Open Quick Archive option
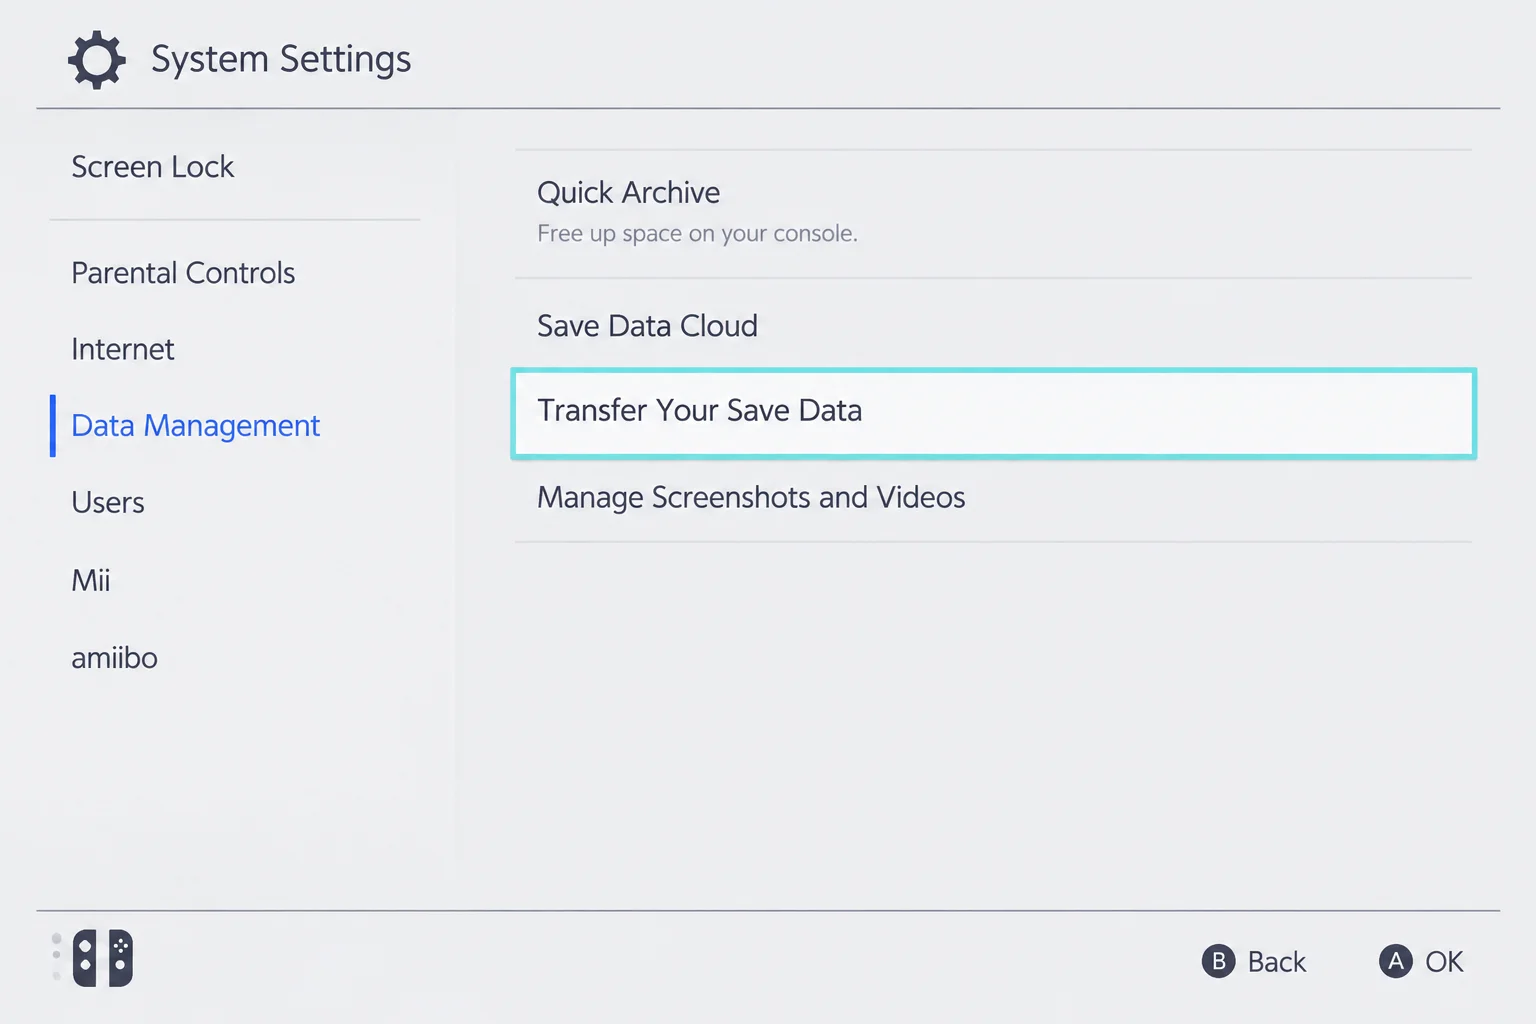This screenshot has height=1024, width=1536. 993,213
